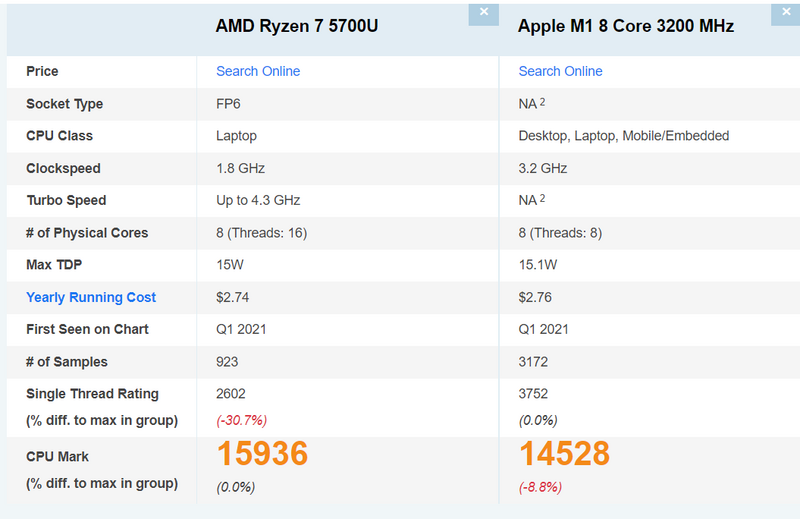Click the 15.1W TDP value
The width and height of the screenshot is (800, 519).
pyautogui.click(x=538, y=265)
